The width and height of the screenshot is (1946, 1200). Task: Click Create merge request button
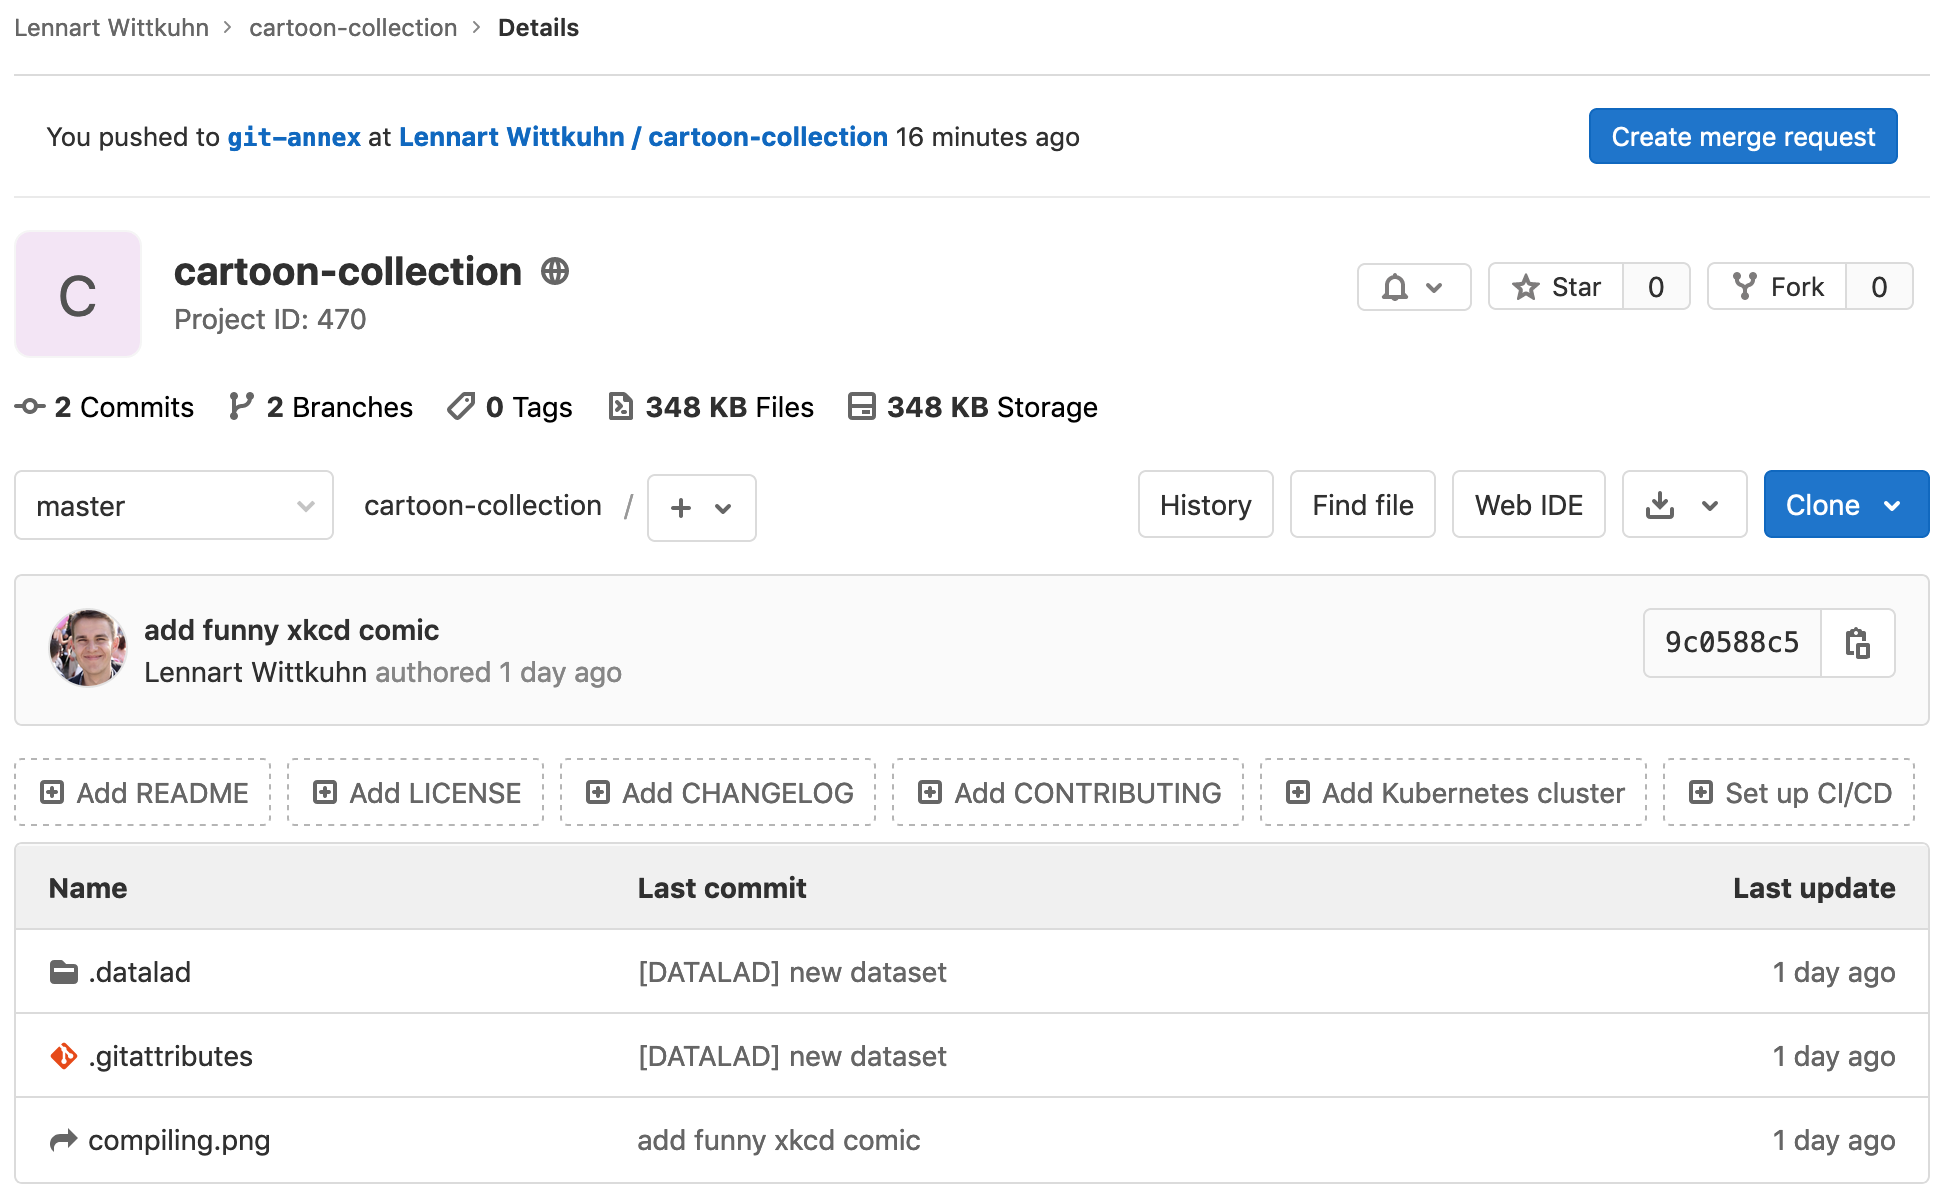click(1742, 137)
